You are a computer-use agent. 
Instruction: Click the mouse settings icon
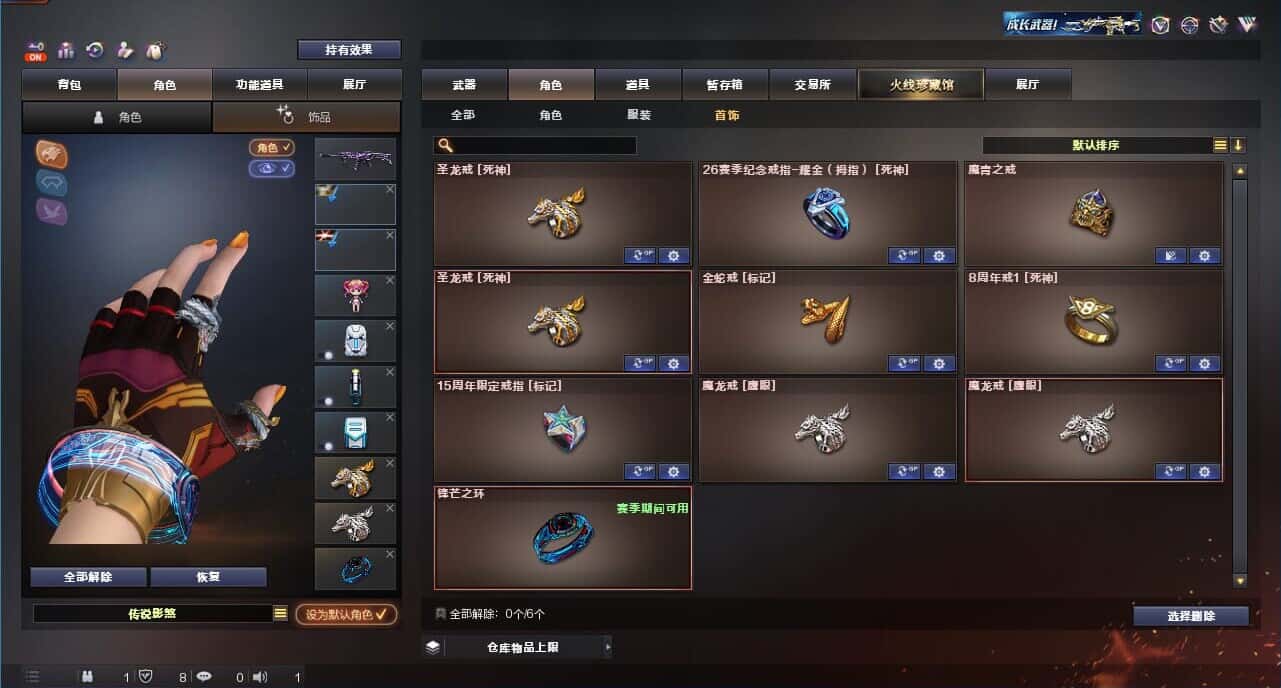(x=155, y=50)
